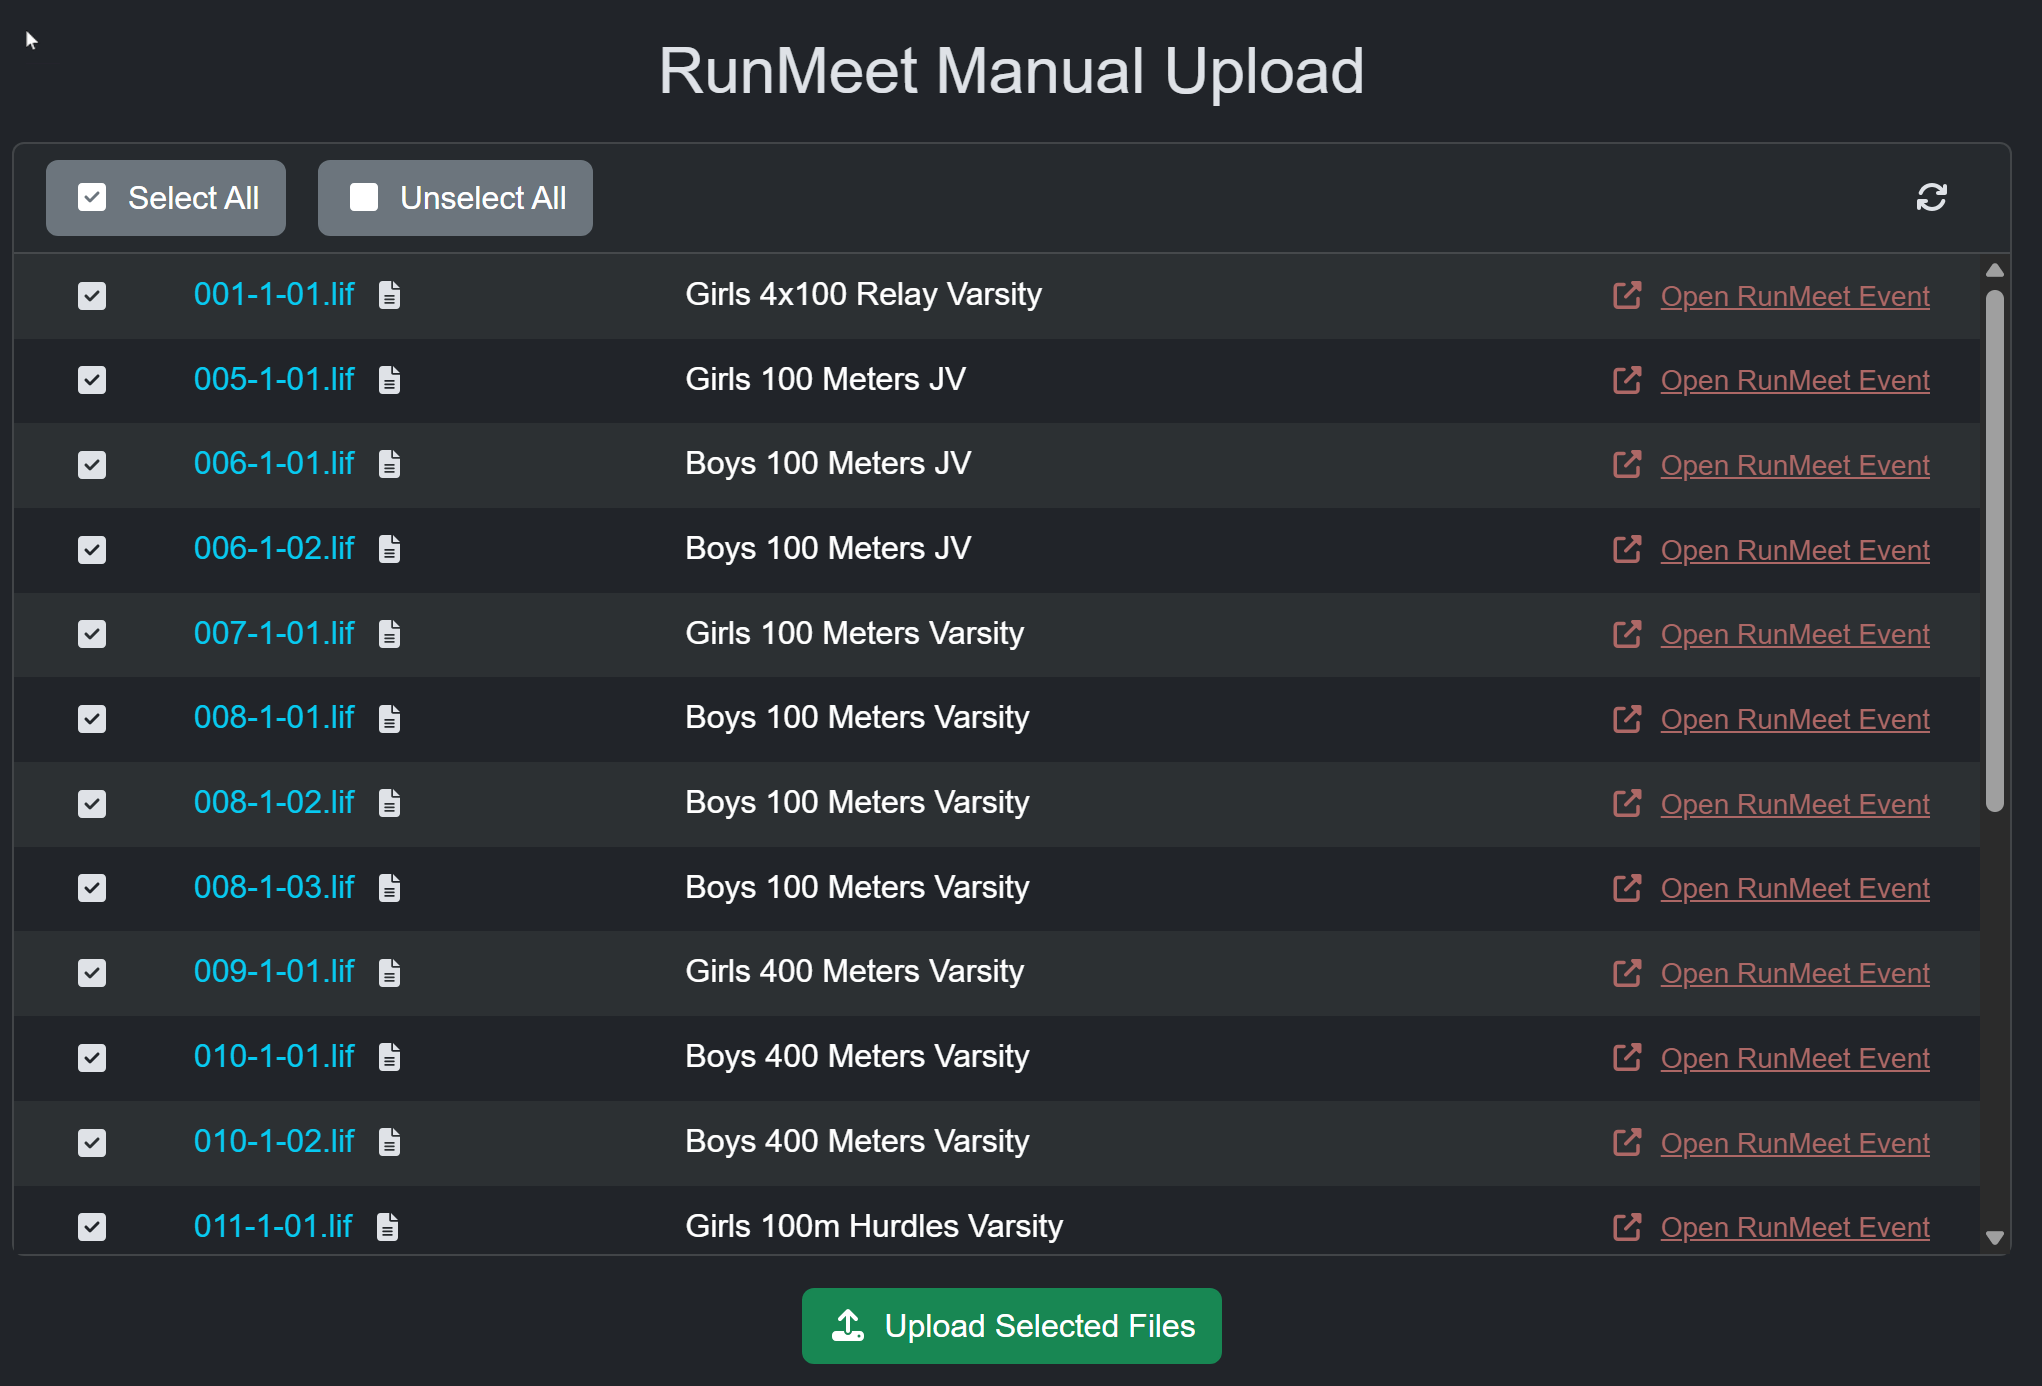Click the file icon beside 007-1-01.lif
2042x1386 pixels.
[x=389, y=634]
